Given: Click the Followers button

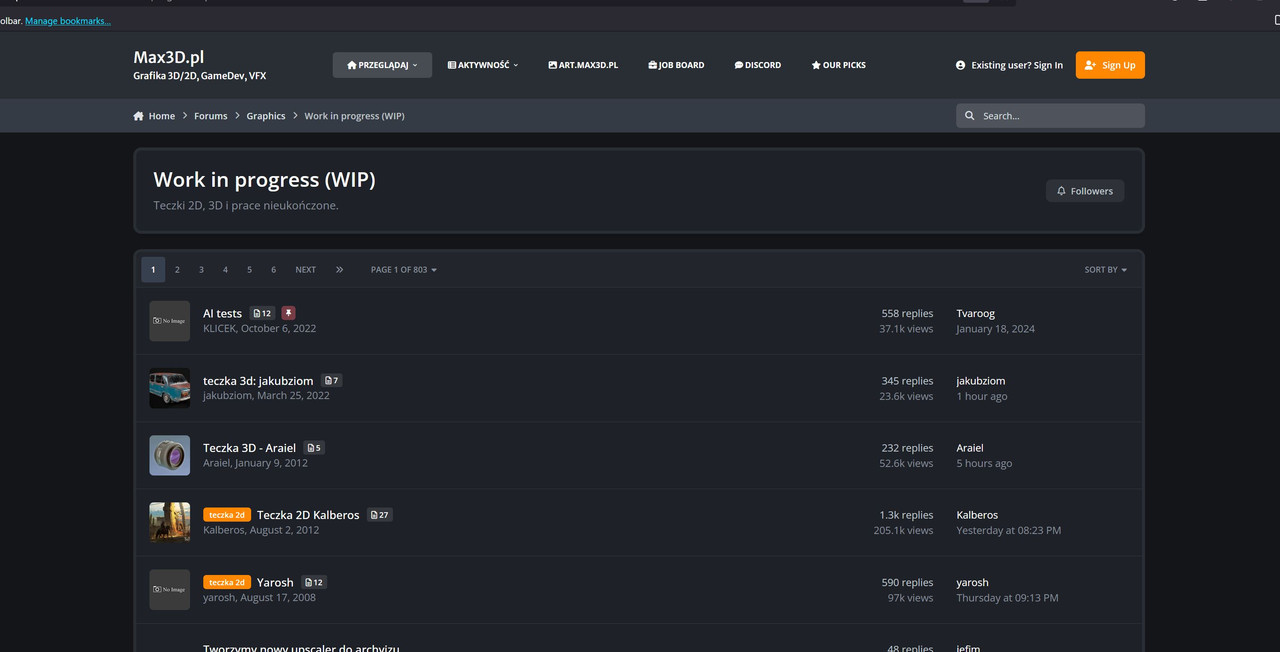Looking at the screenshot, I should coord(1085,191).
